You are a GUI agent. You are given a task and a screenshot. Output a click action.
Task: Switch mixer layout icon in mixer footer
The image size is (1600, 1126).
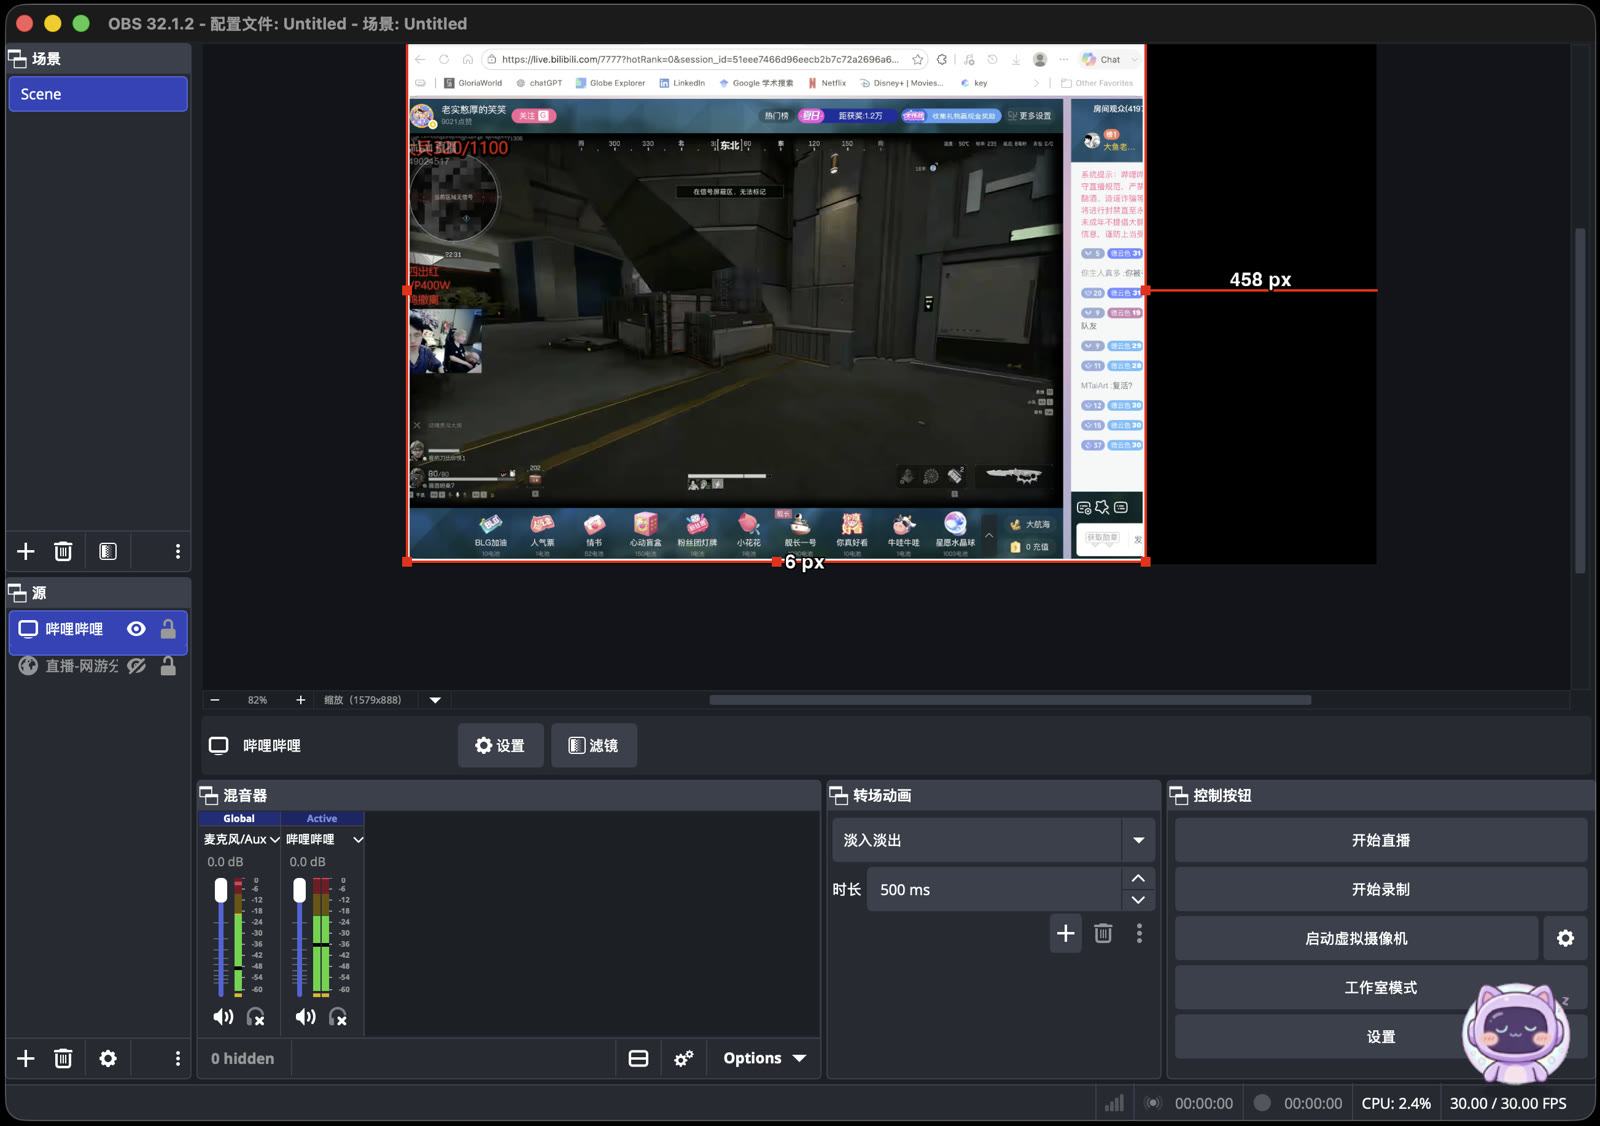pyautogui.click(x=638, y=1058)
